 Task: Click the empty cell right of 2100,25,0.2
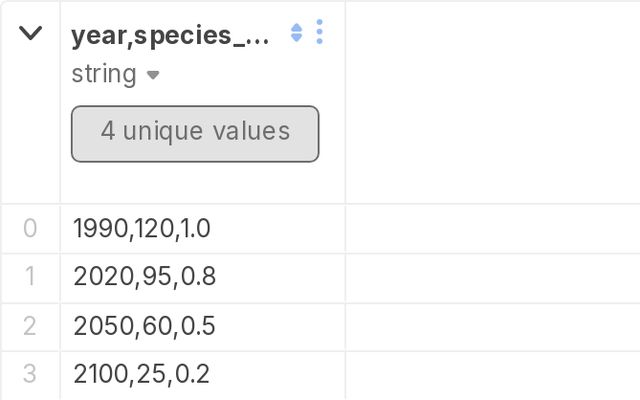pyautogui.click(x=490, y=374)
